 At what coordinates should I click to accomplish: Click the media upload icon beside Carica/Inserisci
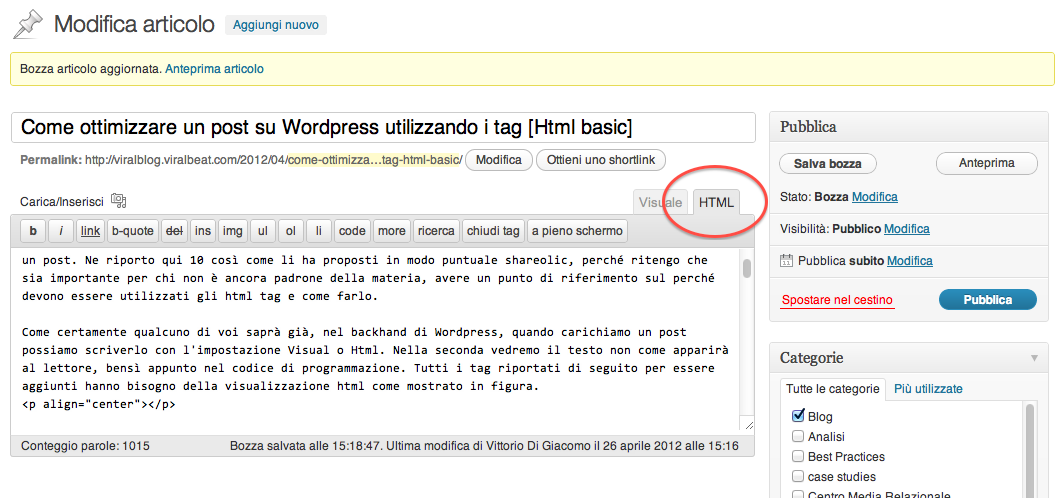pyautogui.click(x=119, y=200)
